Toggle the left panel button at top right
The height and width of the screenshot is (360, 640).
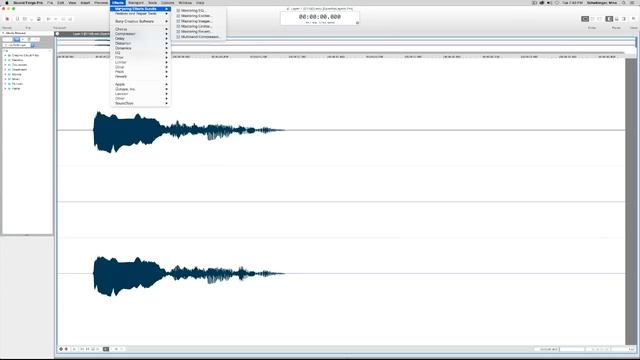[609, 19]
